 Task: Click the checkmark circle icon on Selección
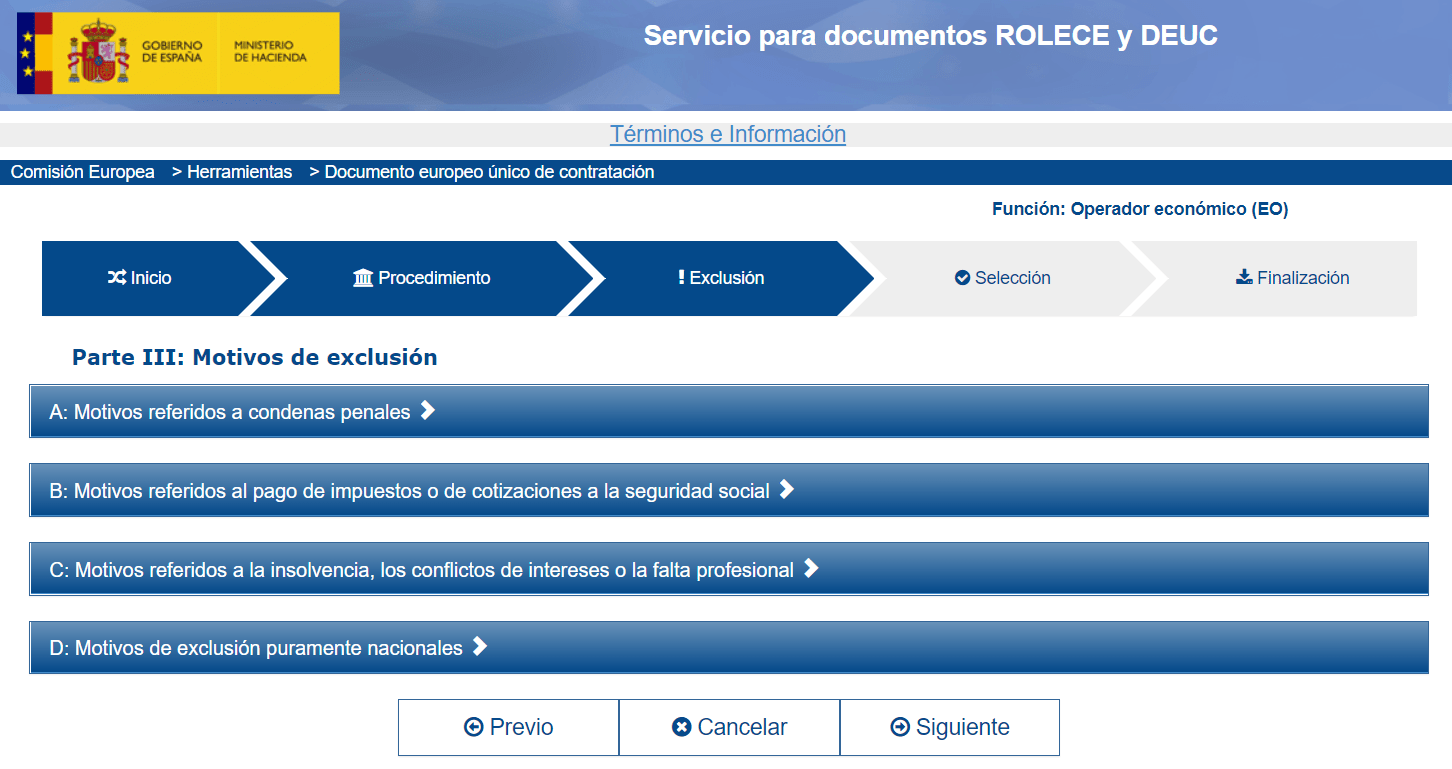click(x=962, y=278)
